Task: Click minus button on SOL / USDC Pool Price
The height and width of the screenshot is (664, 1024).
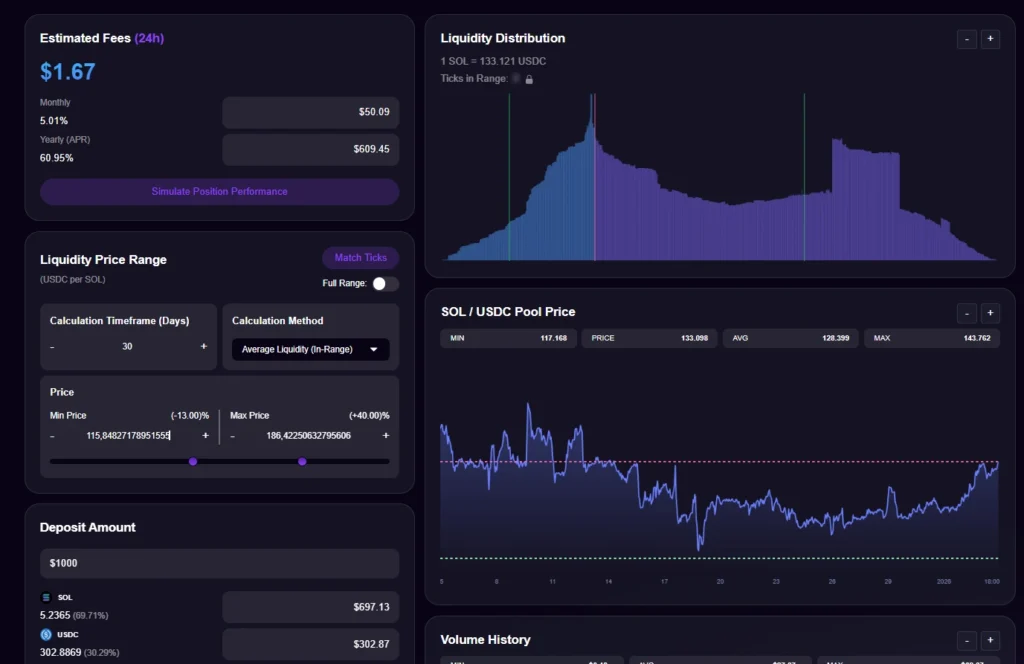Action: [x=967, y=313]
